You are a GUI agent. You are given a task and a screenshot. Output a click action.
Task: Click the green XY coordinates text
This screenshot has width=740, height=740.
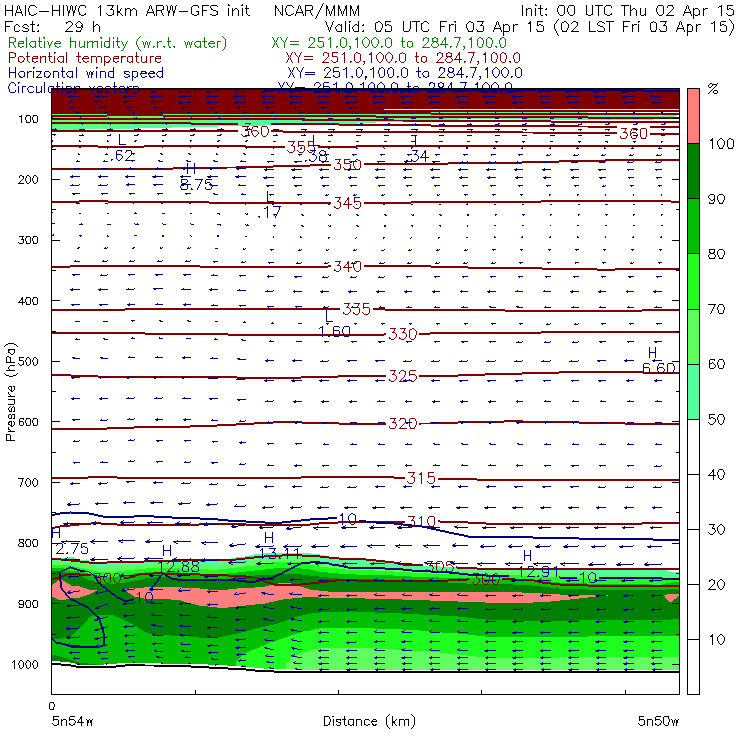click(x=389, y=43)
